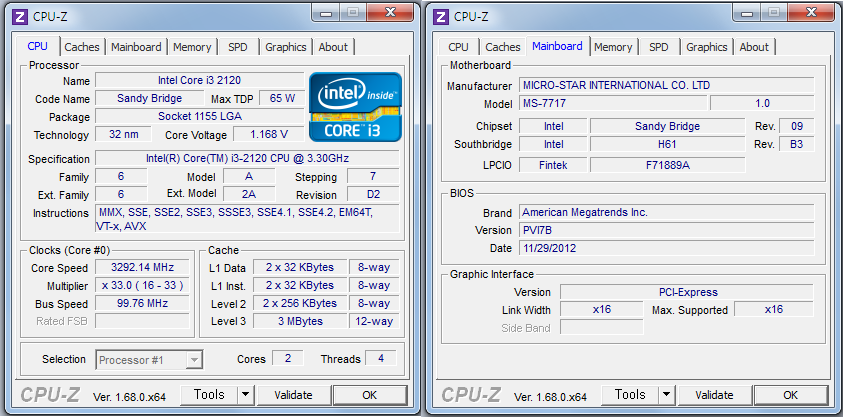Image resolution: width=843 pixels, height=417 pixels.
Task: Expand Tools dropdown arrow in left window
Action: tap(246, 395)
